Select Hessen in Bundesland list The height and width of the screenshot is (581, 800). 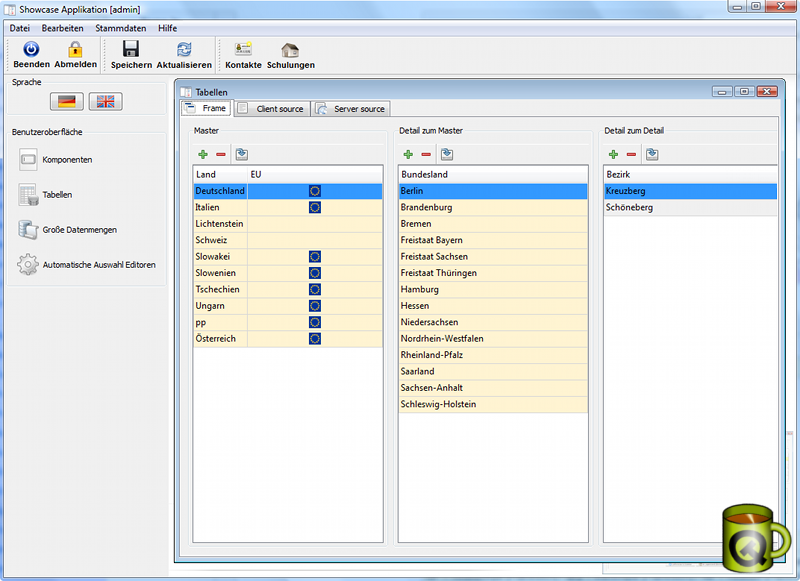click(493, 306)
